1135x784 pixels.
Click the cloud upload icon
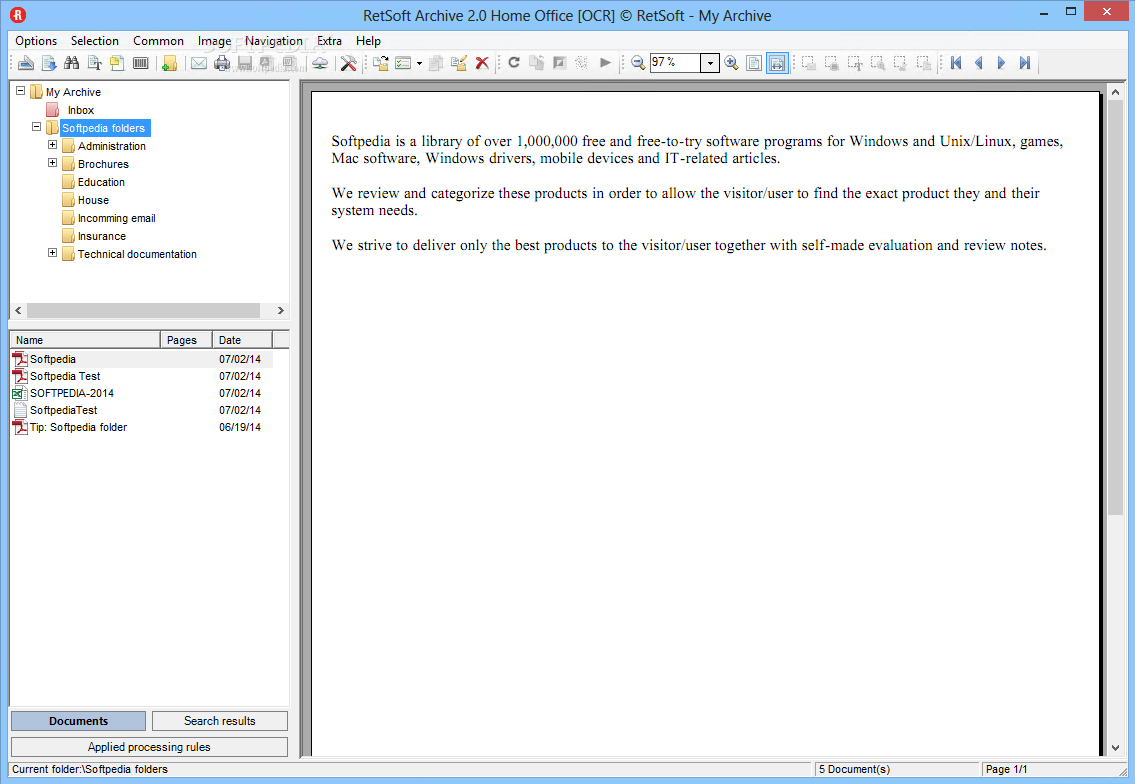coord(320,63)
